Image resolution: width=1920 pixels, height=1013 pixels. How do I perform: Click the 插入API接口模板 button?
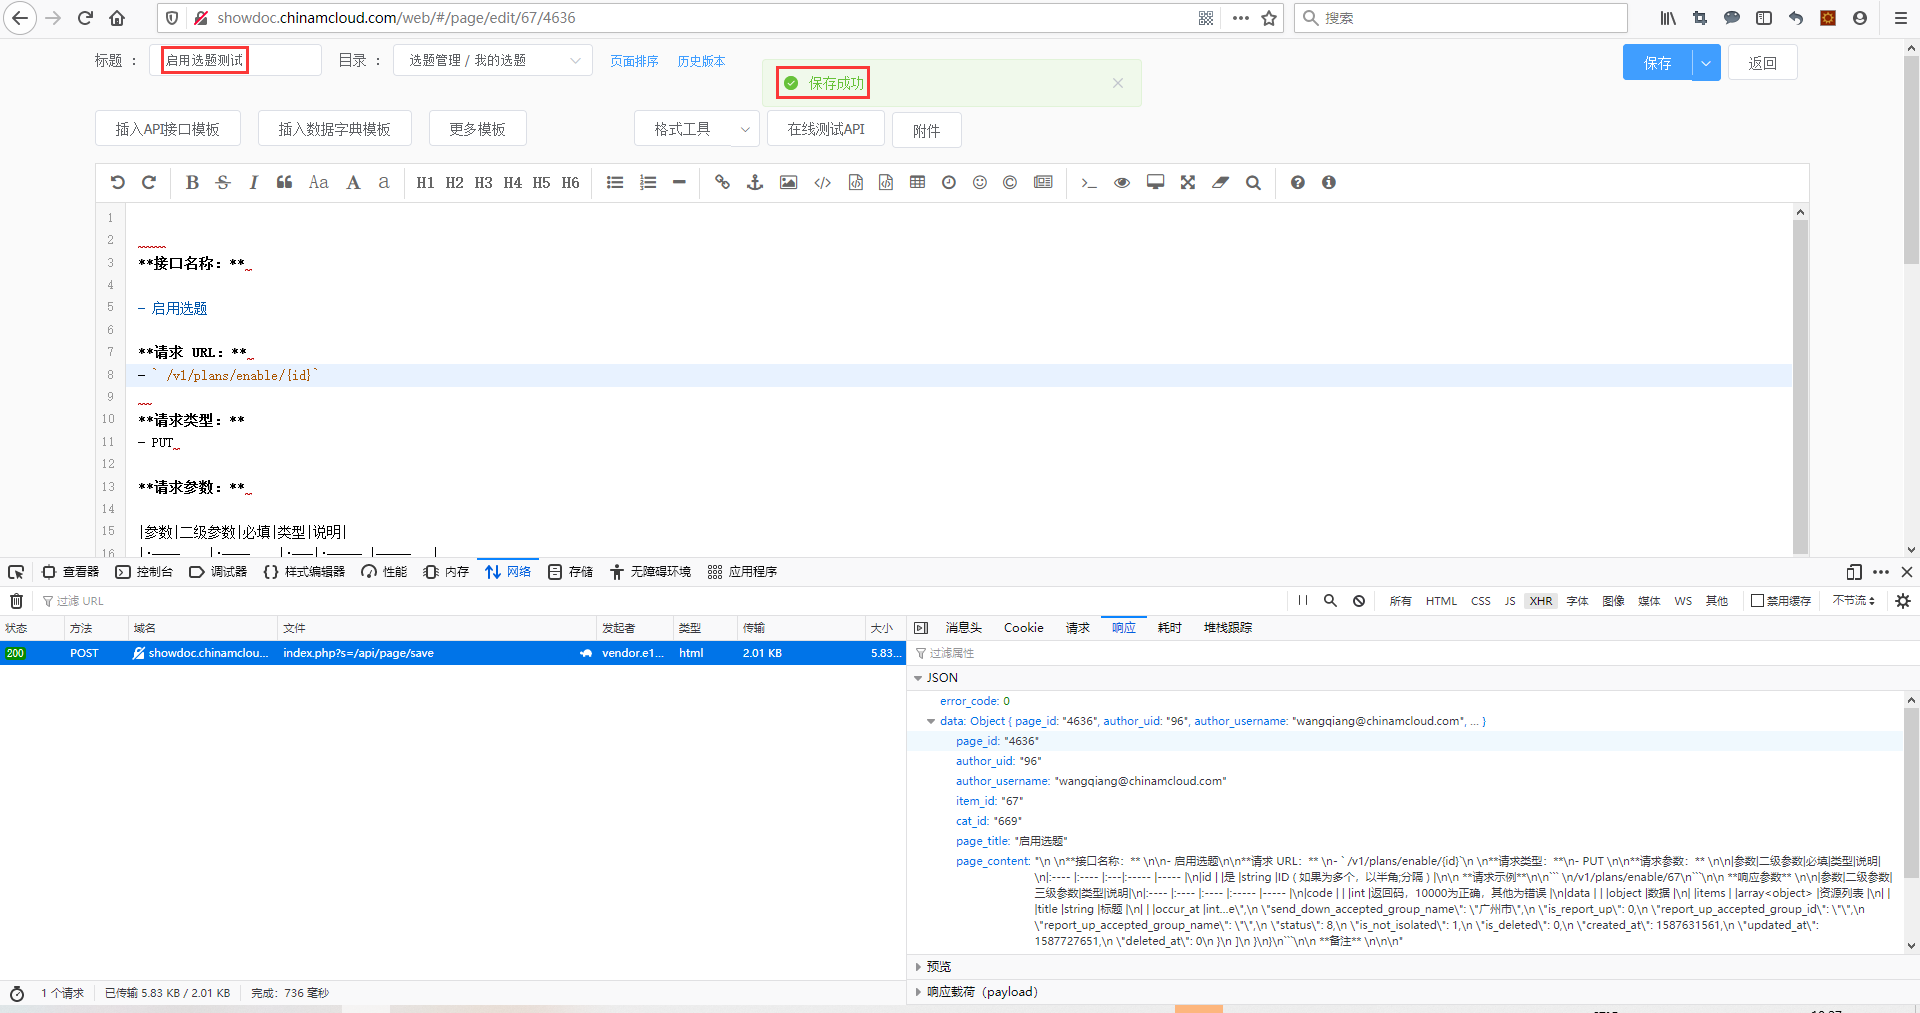167,129
